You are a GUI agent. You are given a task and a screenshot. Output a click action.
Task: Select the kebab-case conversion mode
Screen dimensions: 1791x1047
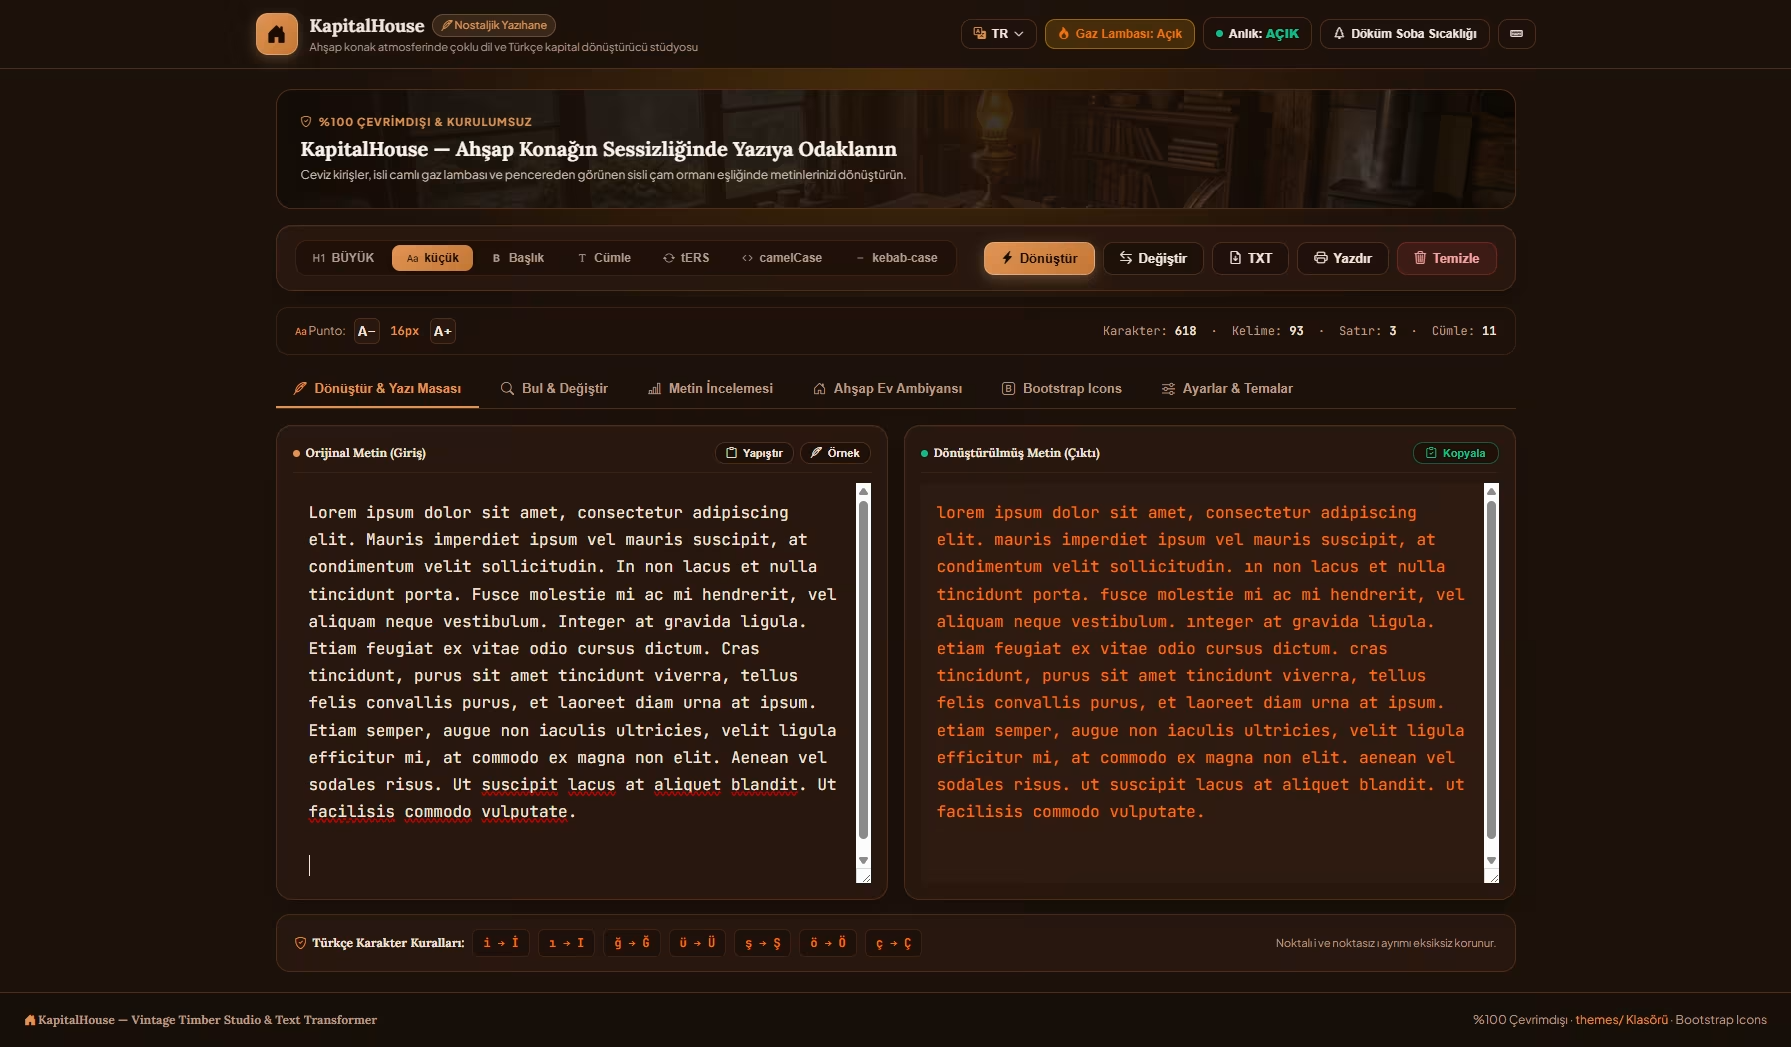(897, 258)
